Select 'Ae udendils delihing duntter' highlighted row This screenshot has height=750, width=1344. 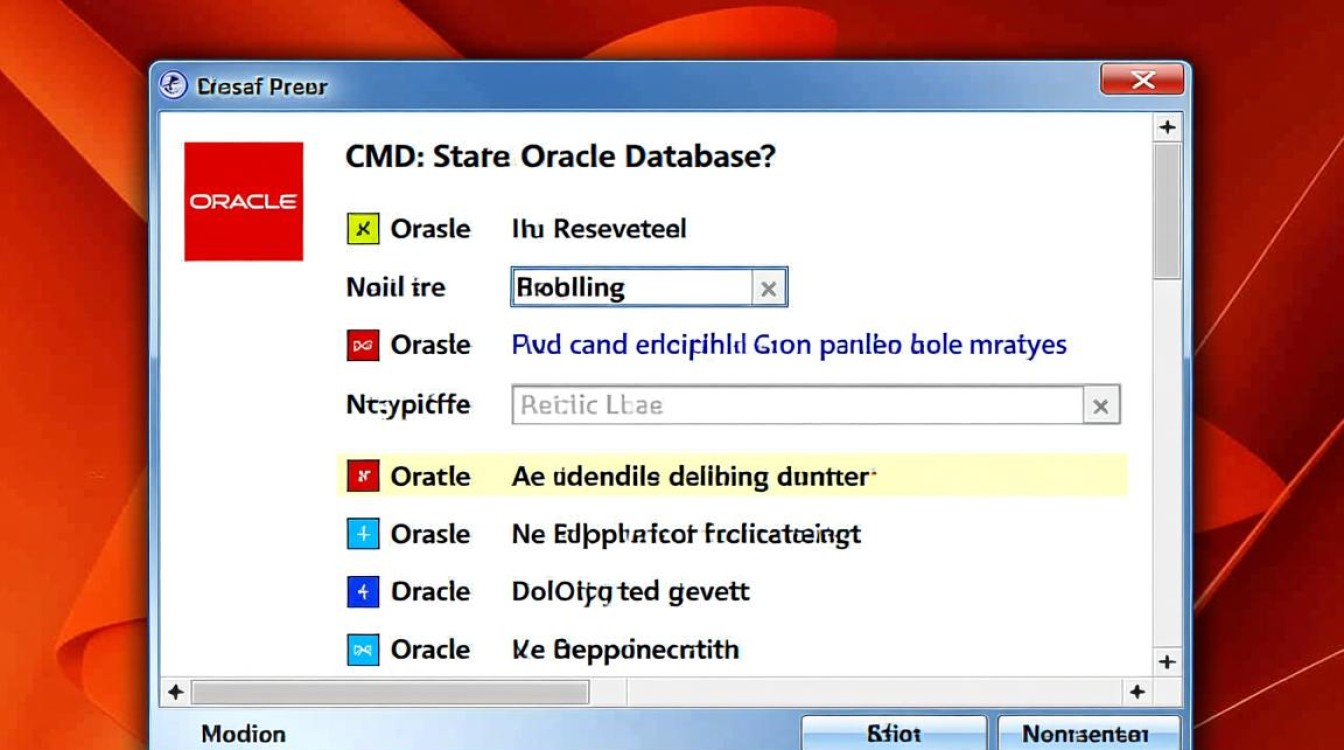pos(732,476)
